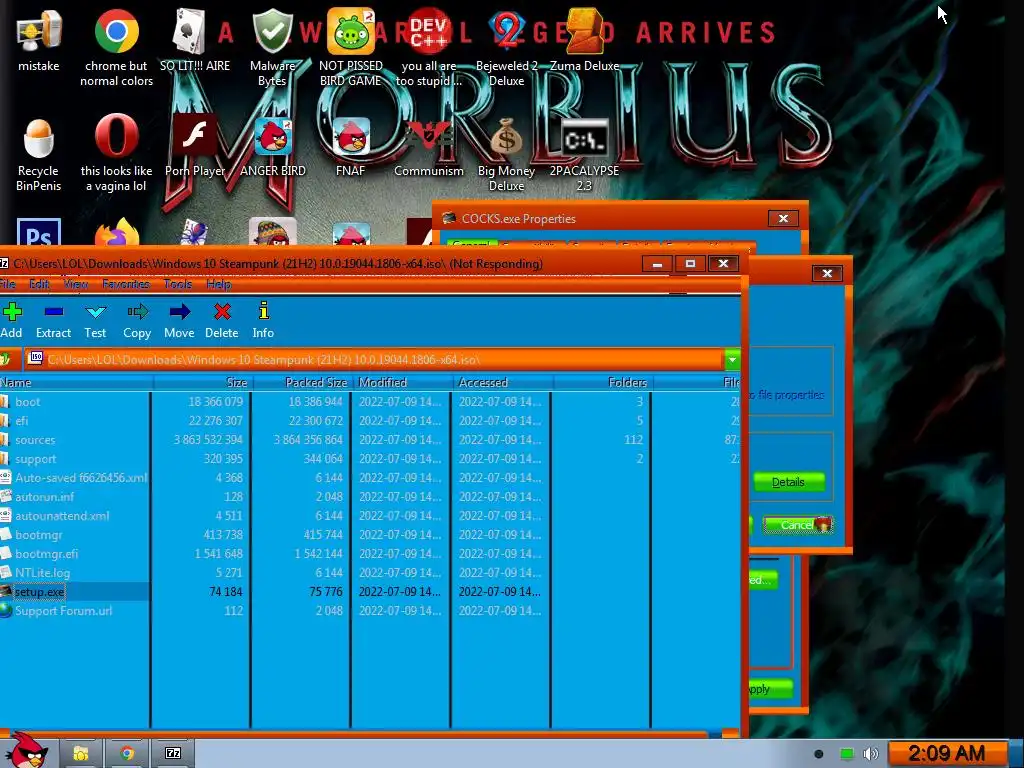The width and height of the screenshot is (1024, 768).
Task: Select the boot folder row
Action: (x=27, y=402)
